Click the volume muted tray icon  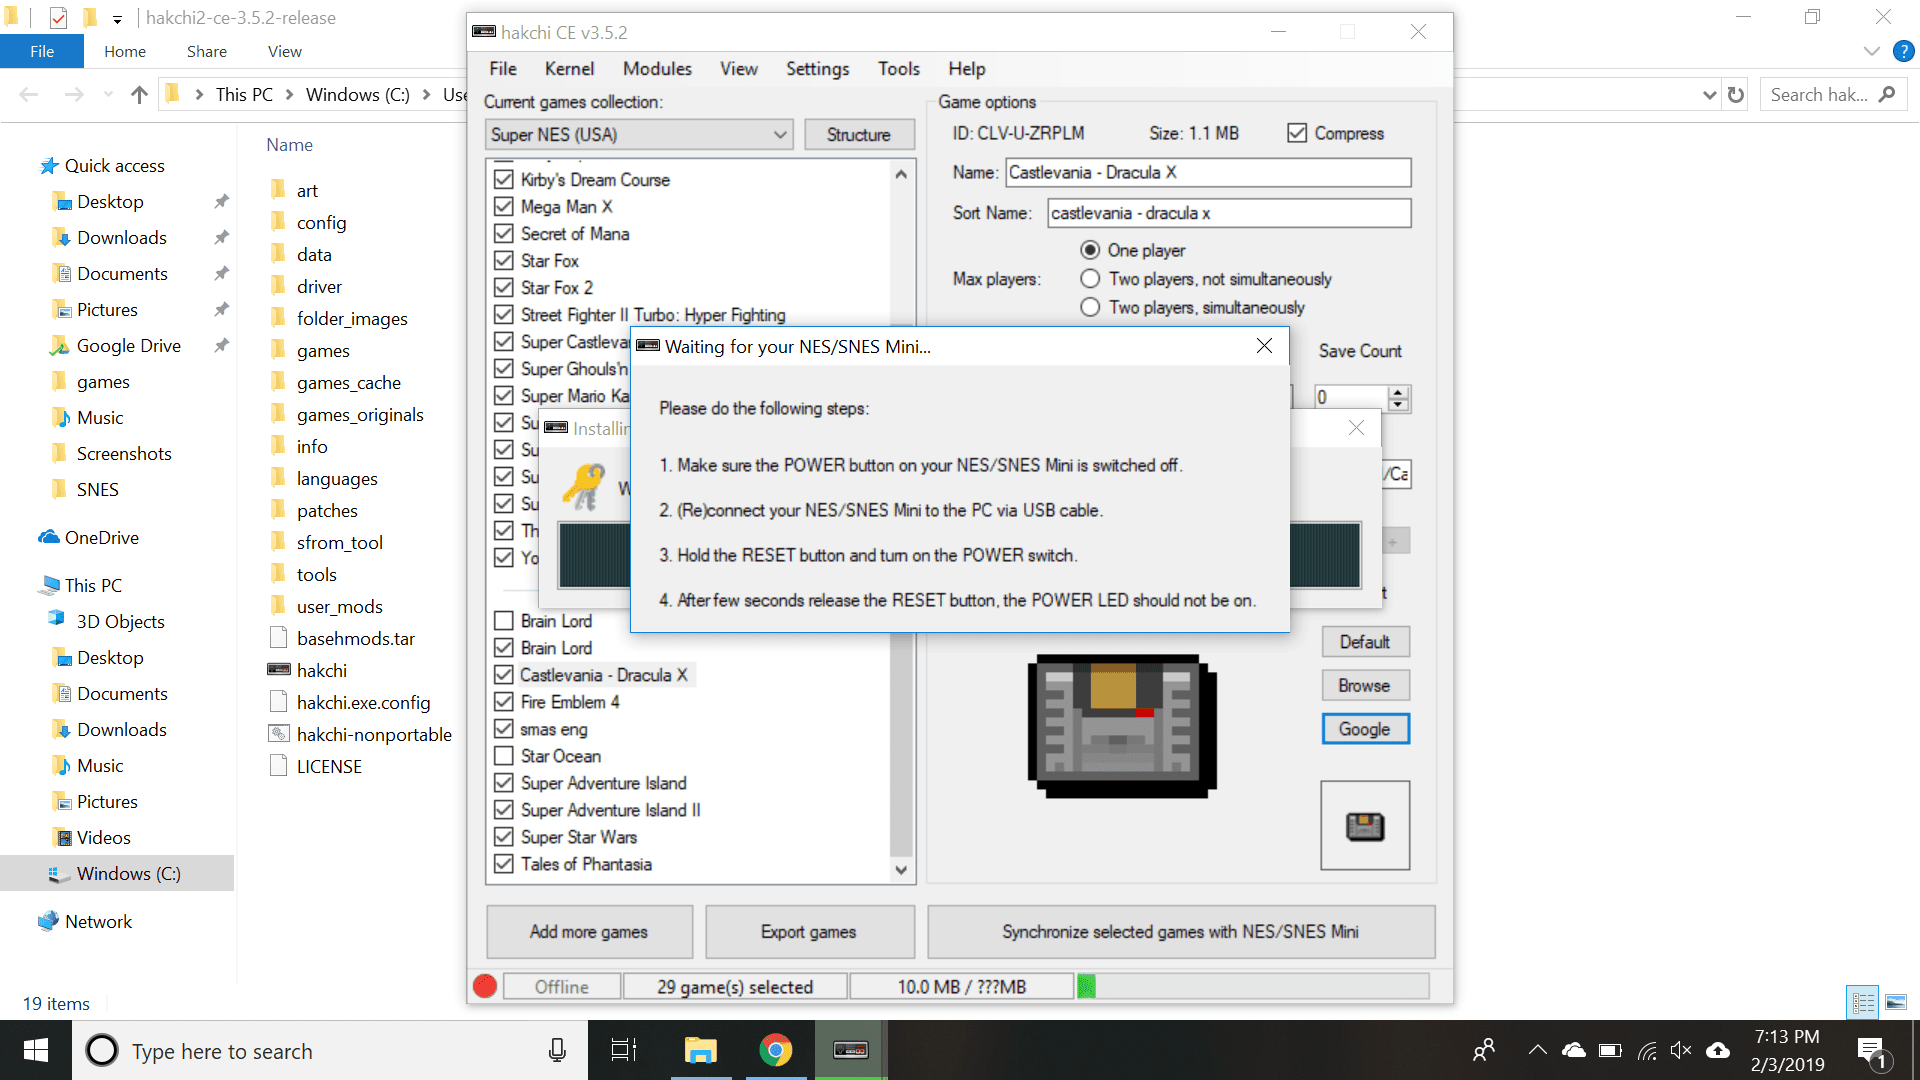[x=1681, y=1050]
